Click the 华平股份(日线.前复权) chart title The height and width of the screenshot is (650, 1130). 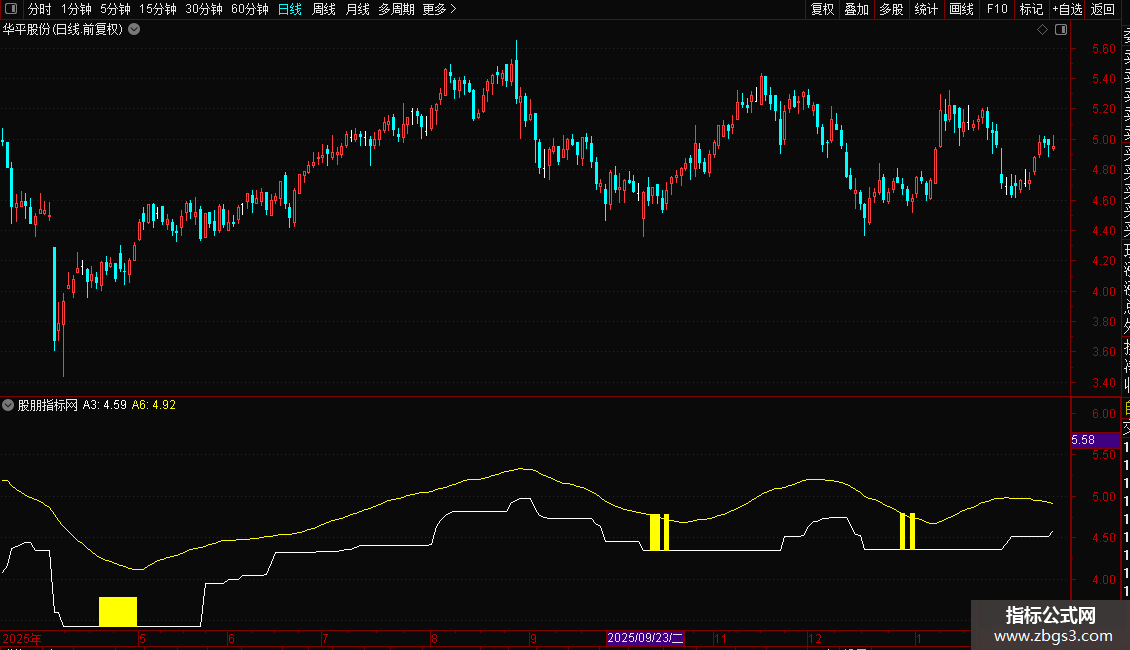[63, 30]
